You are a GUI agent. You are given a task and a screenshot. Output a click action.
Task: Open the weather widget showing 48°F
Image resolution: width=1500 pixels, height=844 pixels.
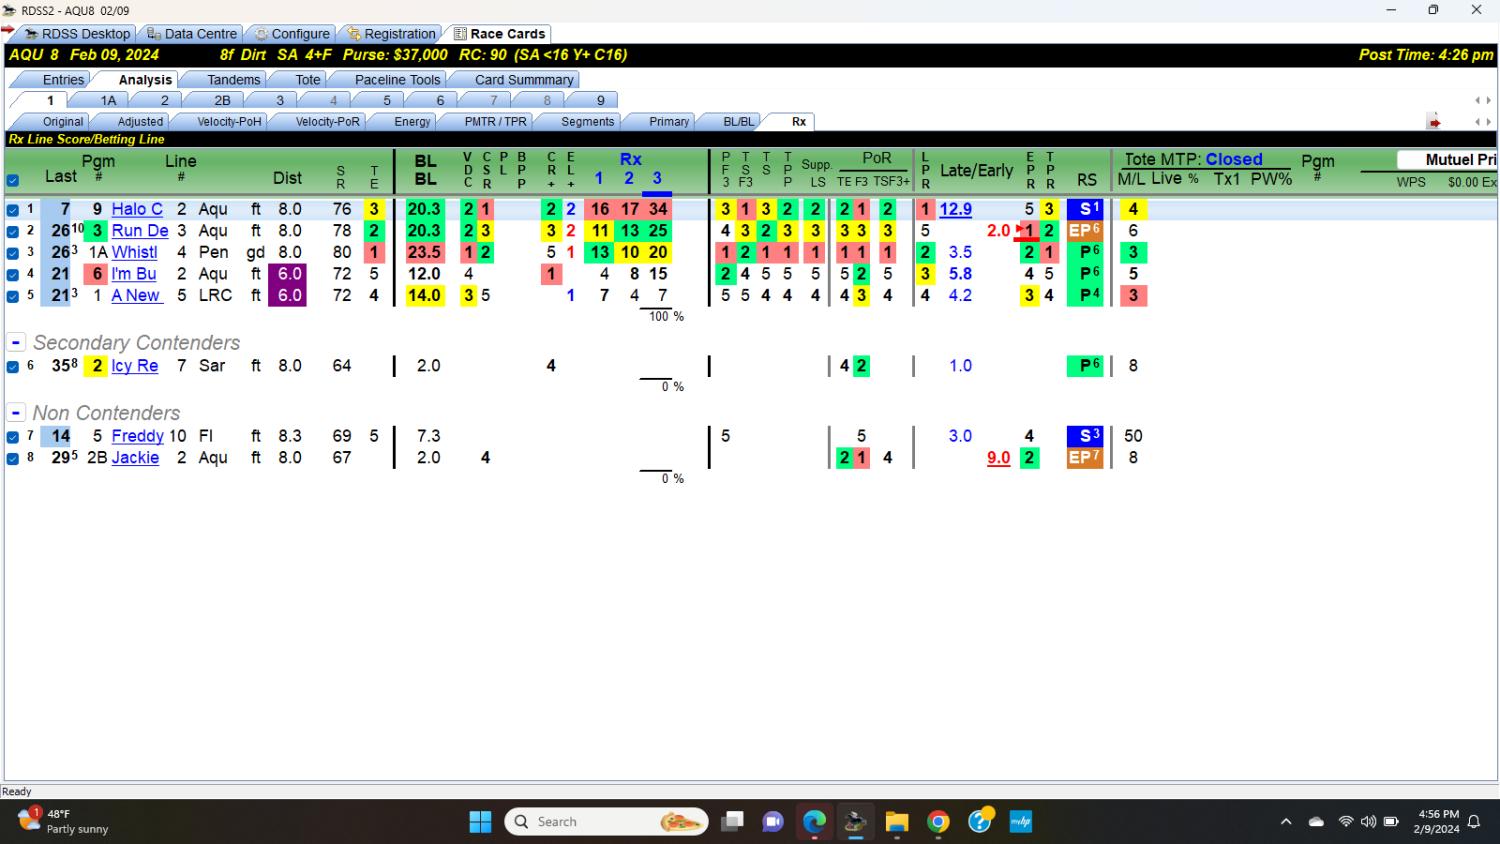pyautogui.click(x=63, y=821)
